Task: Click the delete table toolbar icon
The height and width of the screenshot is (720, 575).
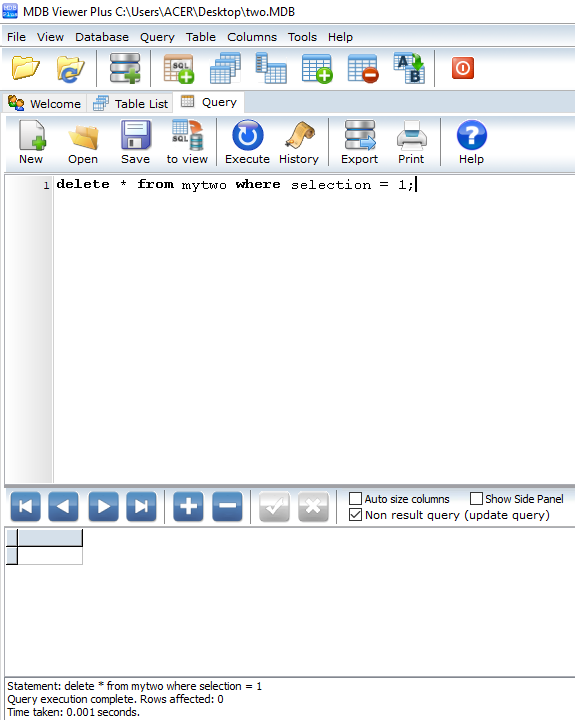Action: (x=363, y=69)
